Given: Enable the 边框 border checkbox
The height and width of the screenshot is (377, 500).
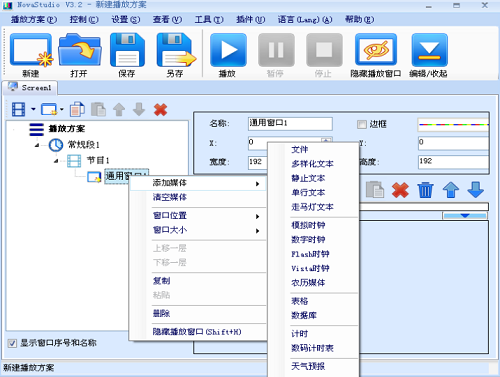Looking at the screenshot, I should 362,124.
